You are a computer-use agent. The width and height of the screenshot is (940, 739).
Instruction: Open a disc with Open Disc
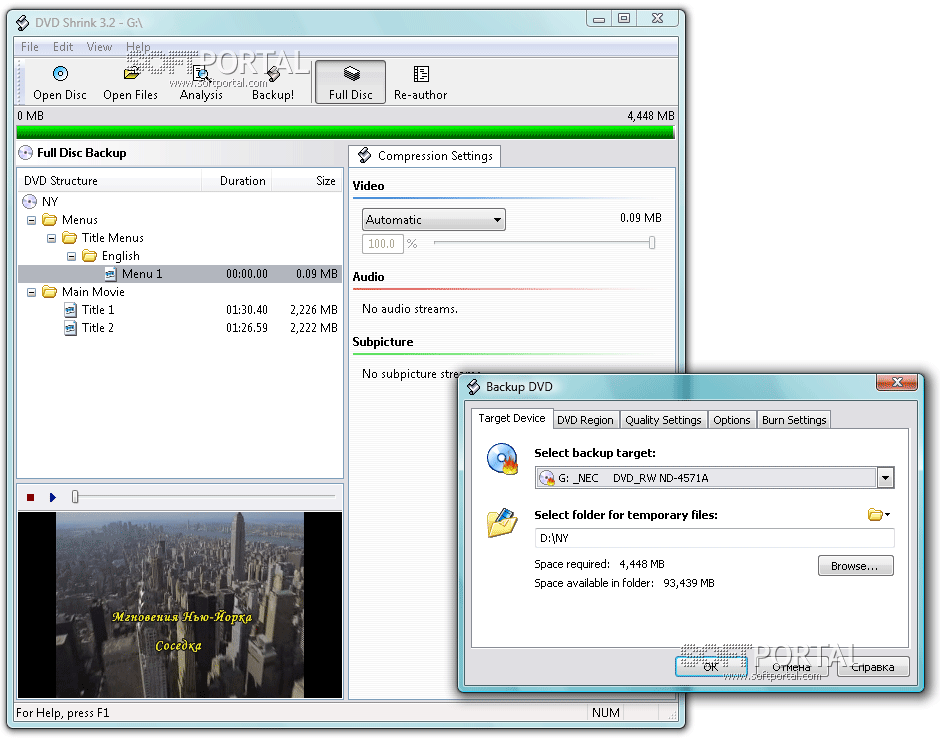[x=60, y=83]
